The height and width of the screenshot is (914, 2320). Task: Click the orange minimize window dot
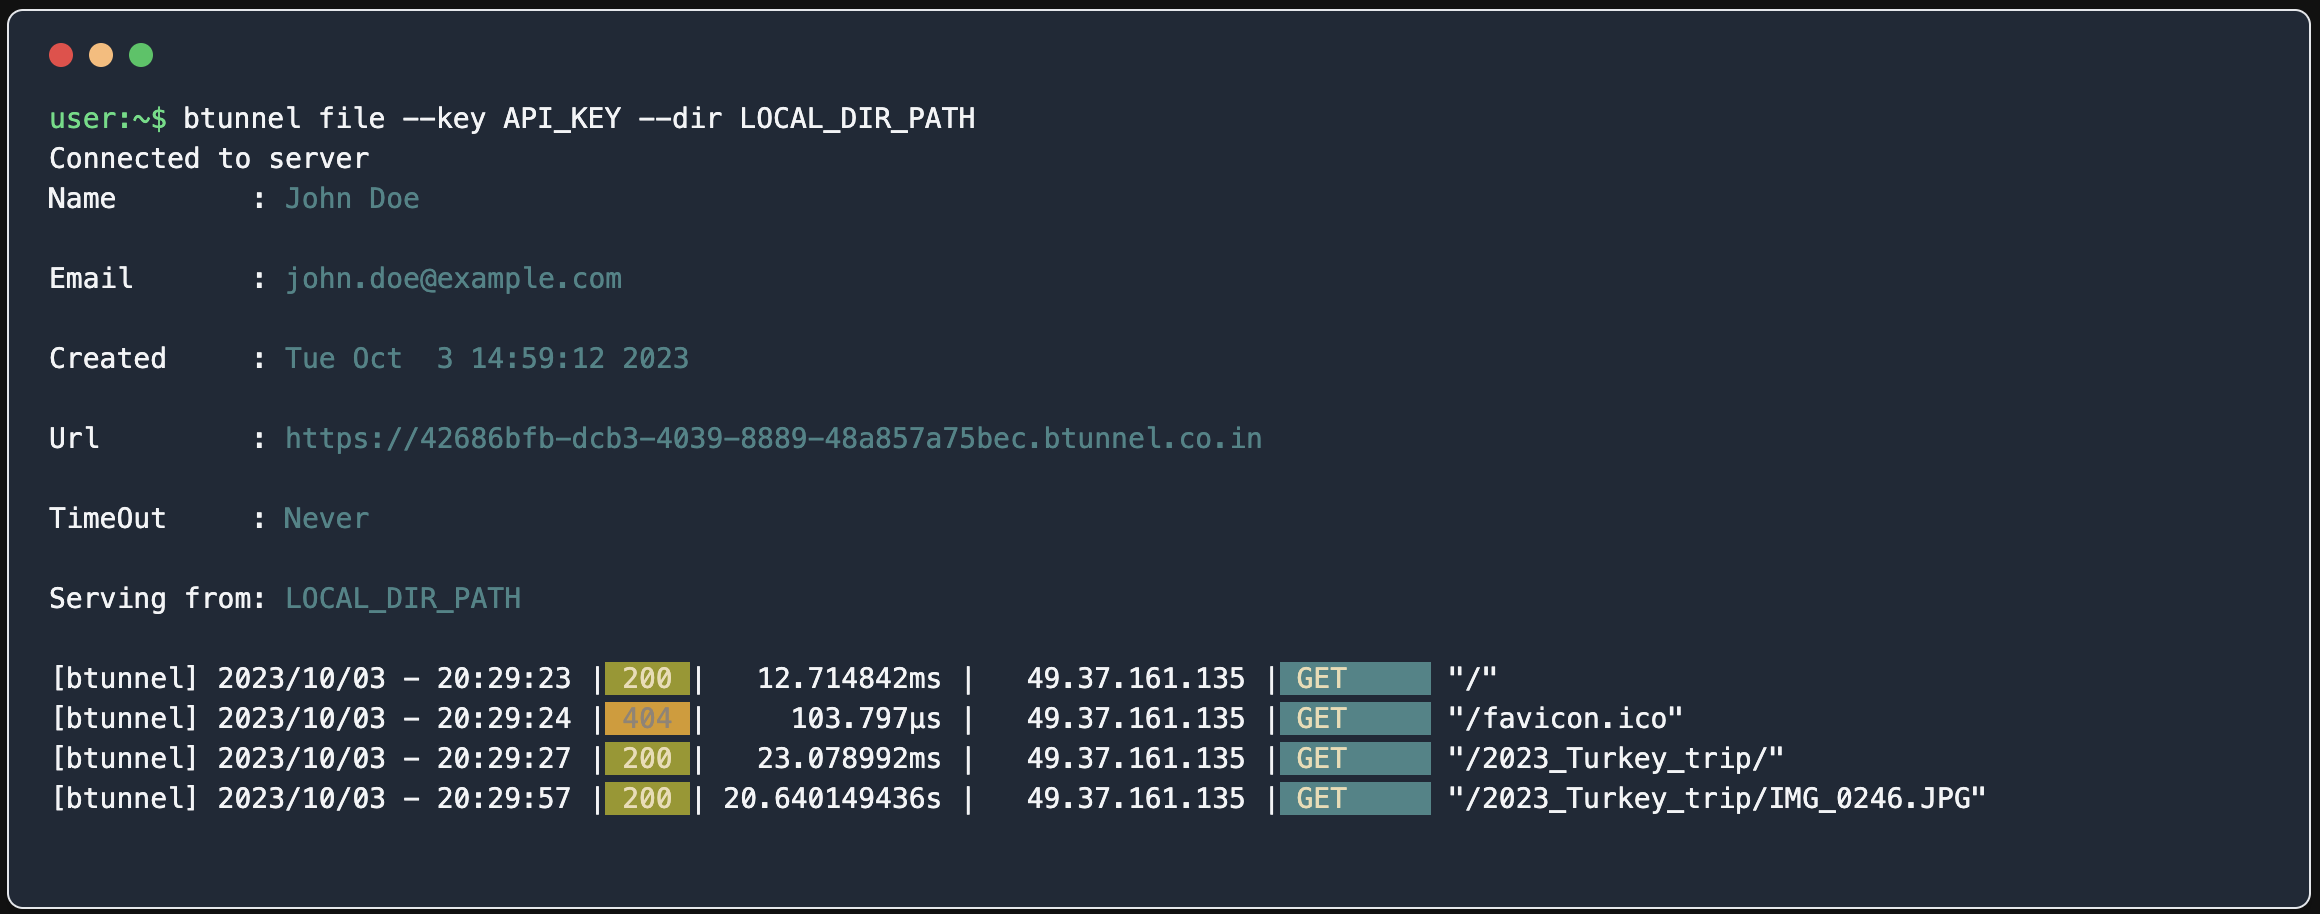101,55
